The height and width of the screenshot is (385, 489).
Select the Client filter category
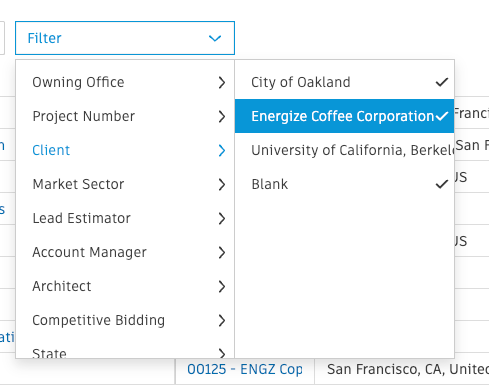click(125, 150)
